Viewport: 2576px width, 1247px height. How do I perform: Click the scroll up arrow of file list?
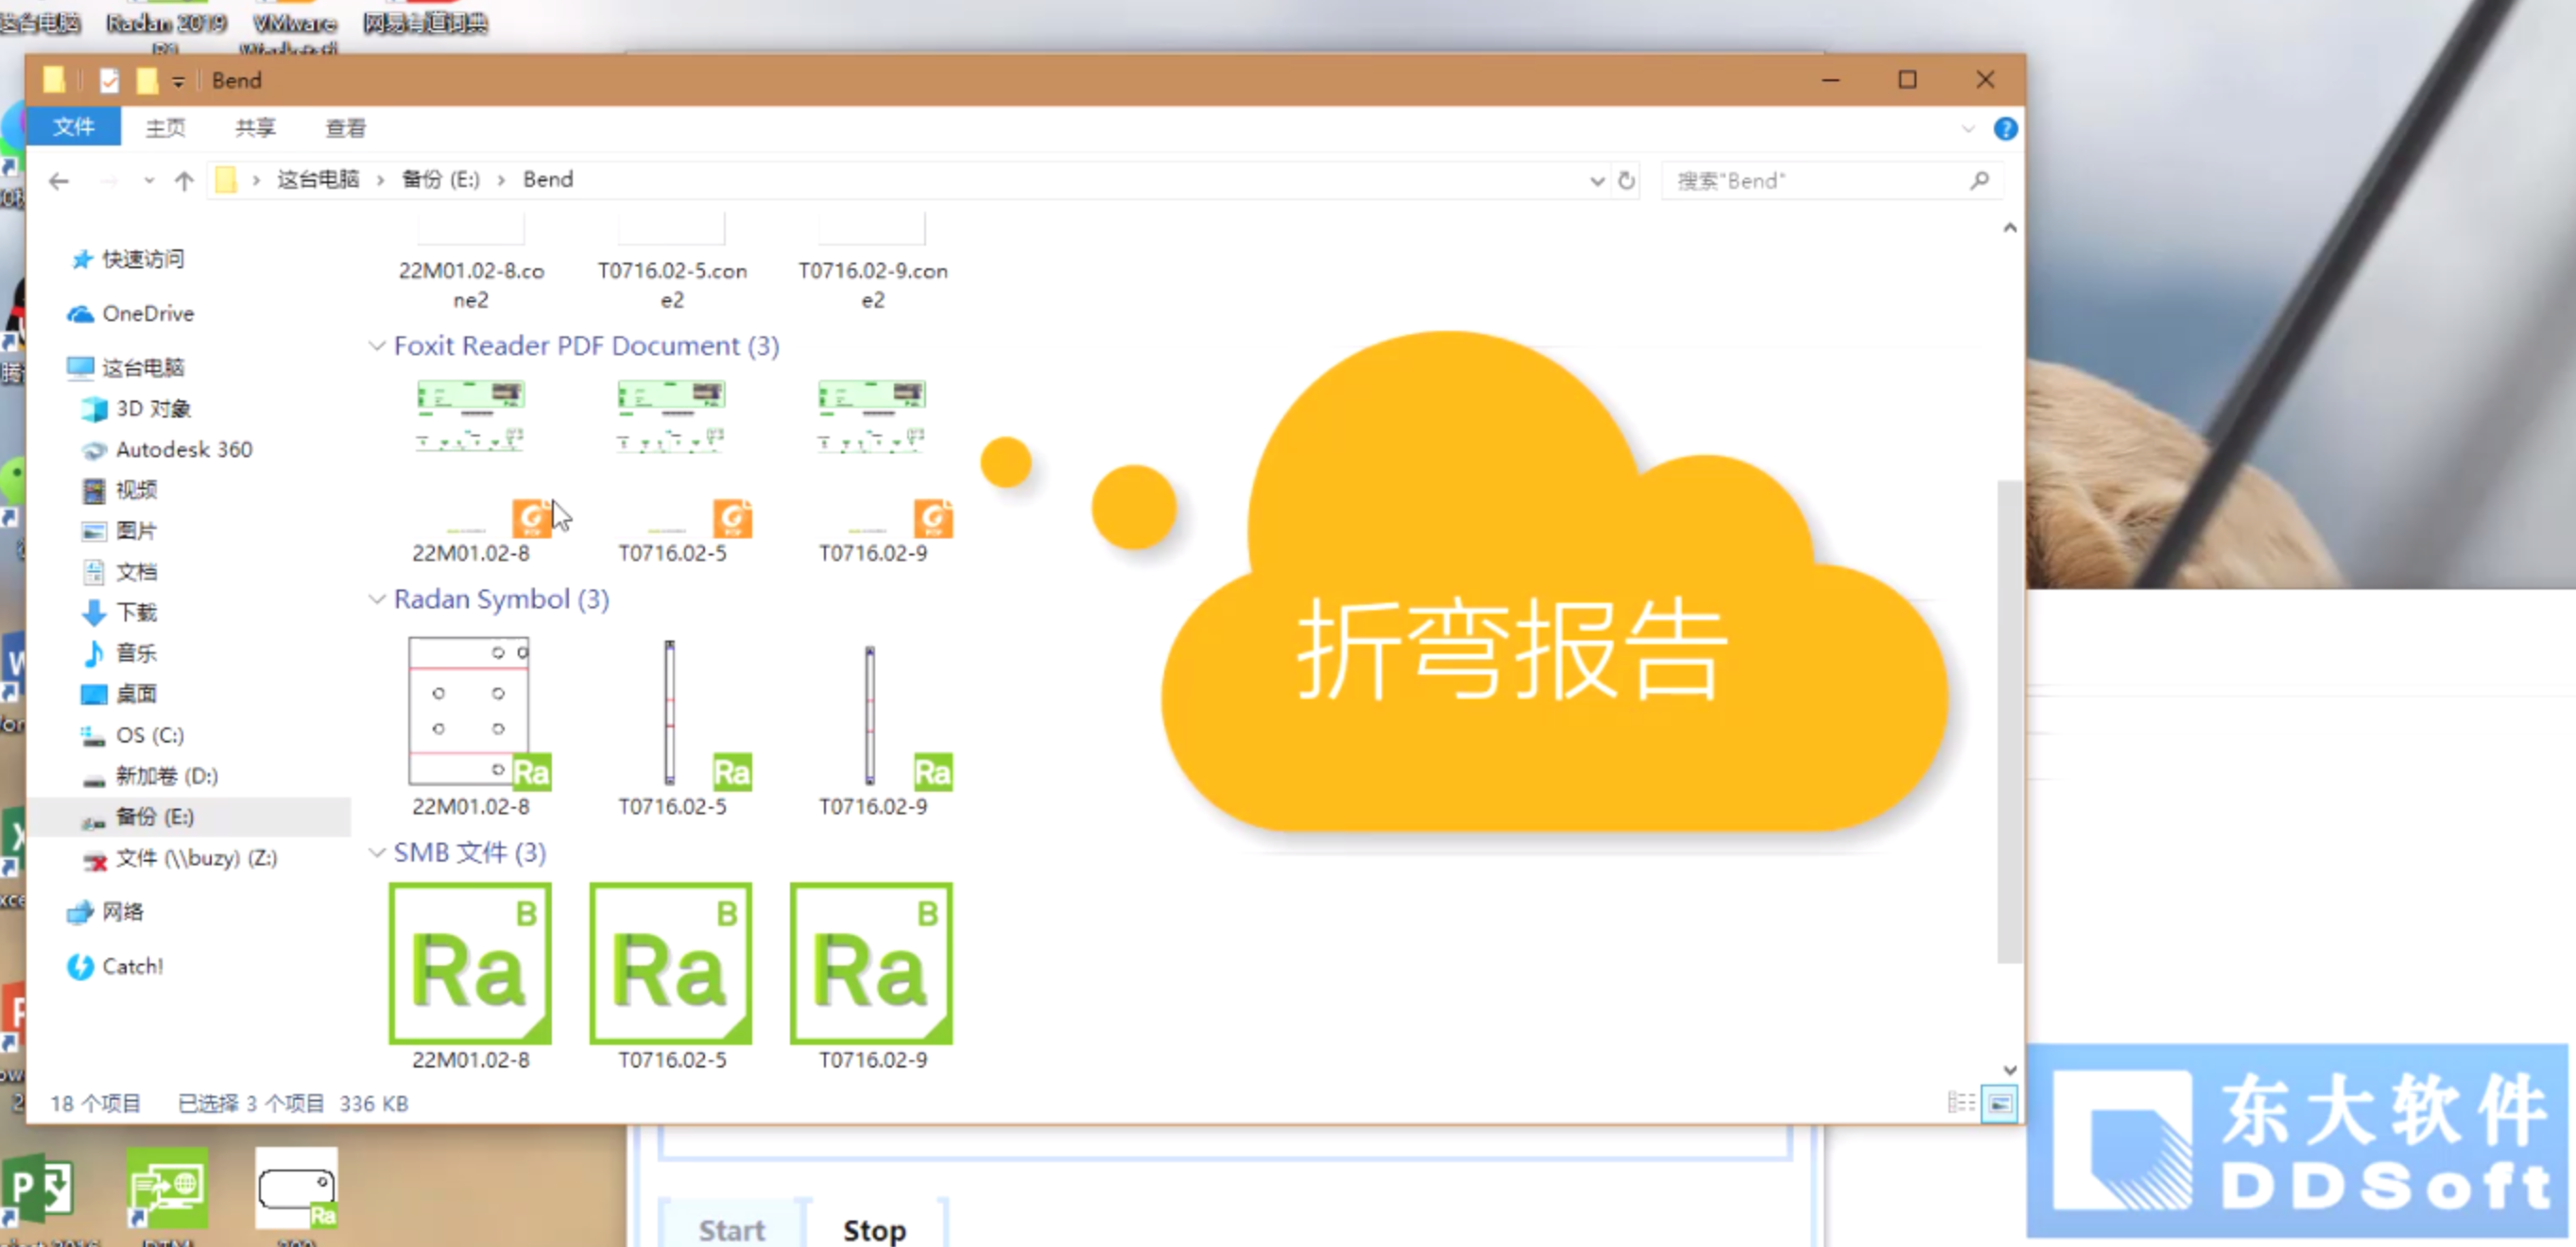2009,228
